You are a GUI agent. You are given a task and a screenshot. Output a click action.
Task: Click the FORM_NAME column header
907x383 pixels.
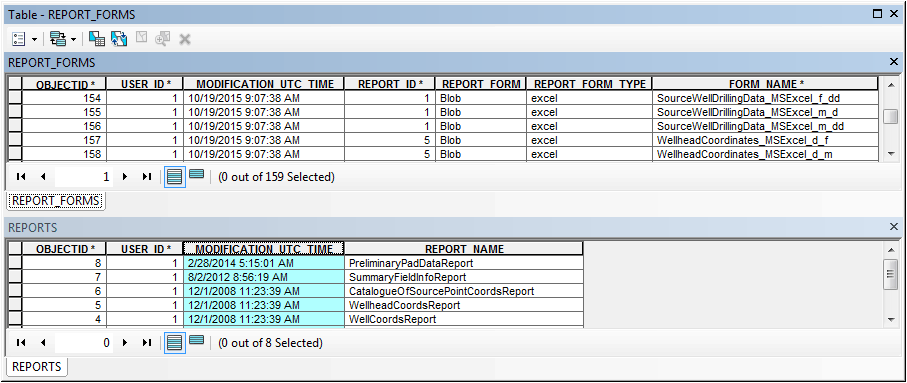tap(766, 84)
